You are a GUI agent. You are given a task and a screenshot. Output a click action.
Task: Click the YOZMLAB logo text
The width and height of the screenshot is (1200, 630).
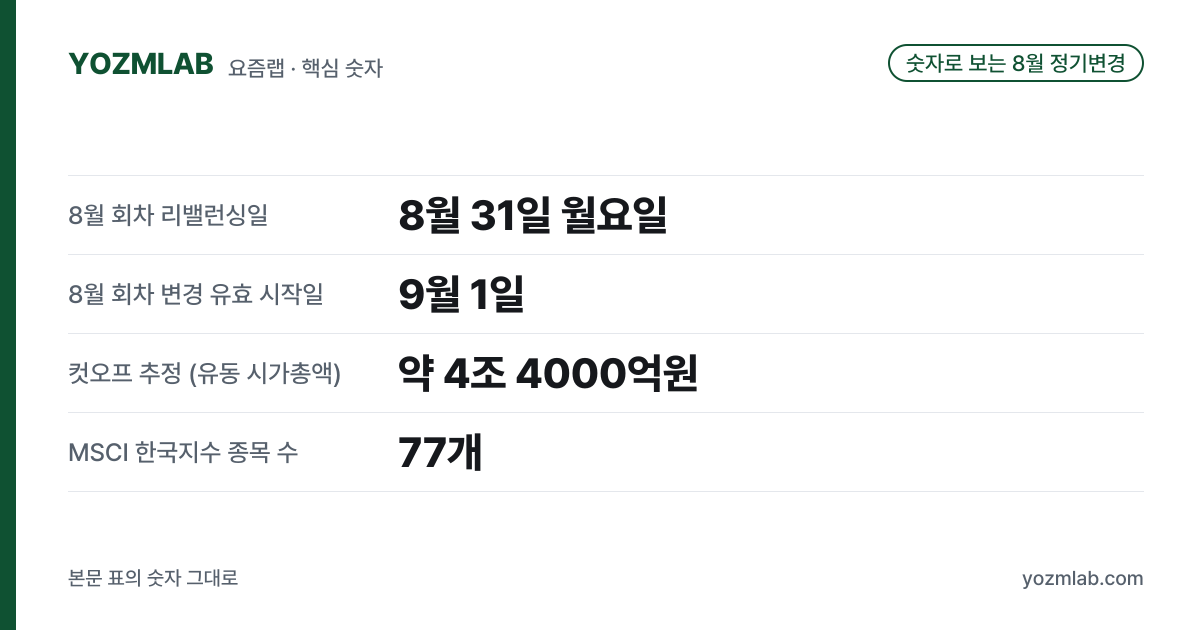click(141, 64)
